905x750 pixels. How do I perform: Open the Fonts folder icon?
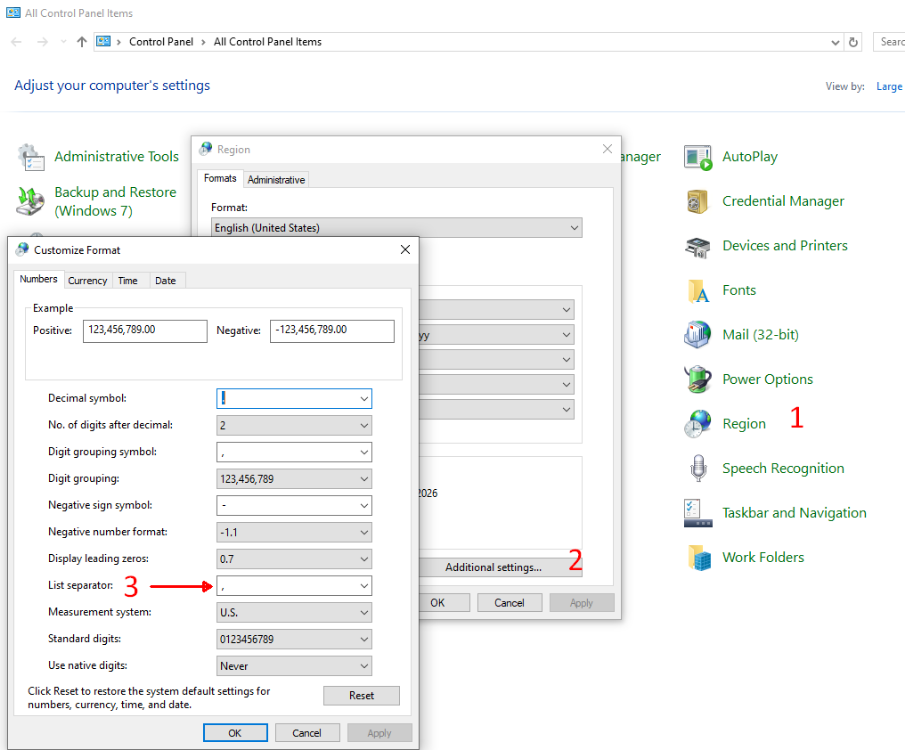click(x=697, y=291)
